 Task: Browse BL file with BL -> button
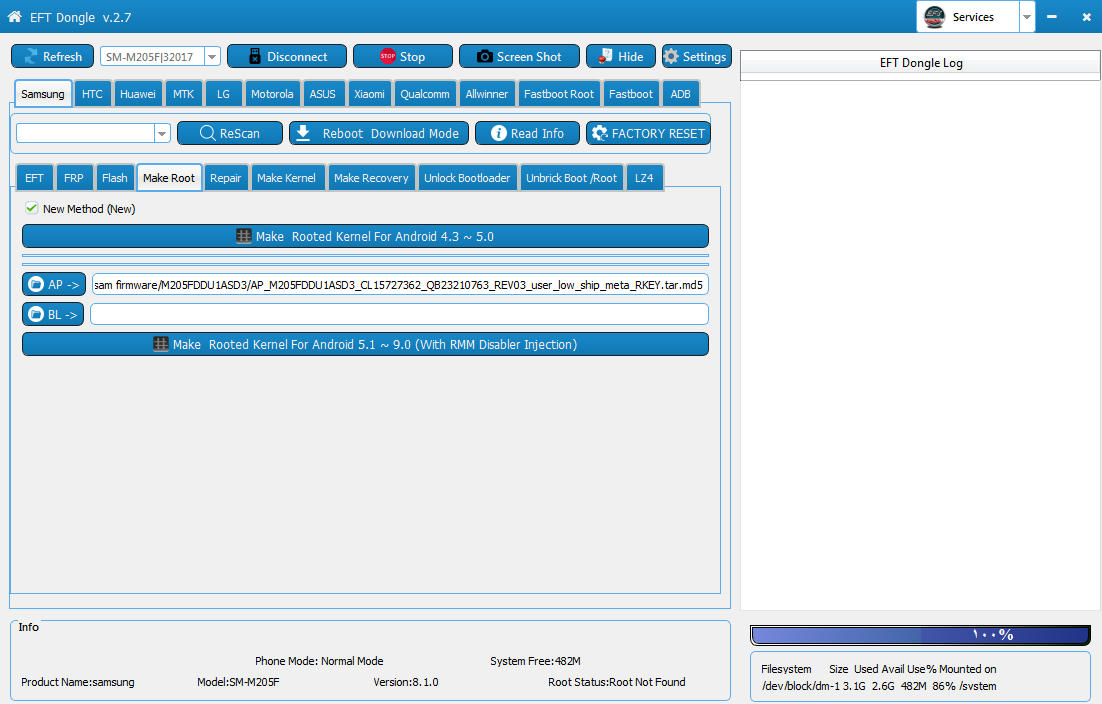point(53,314)
